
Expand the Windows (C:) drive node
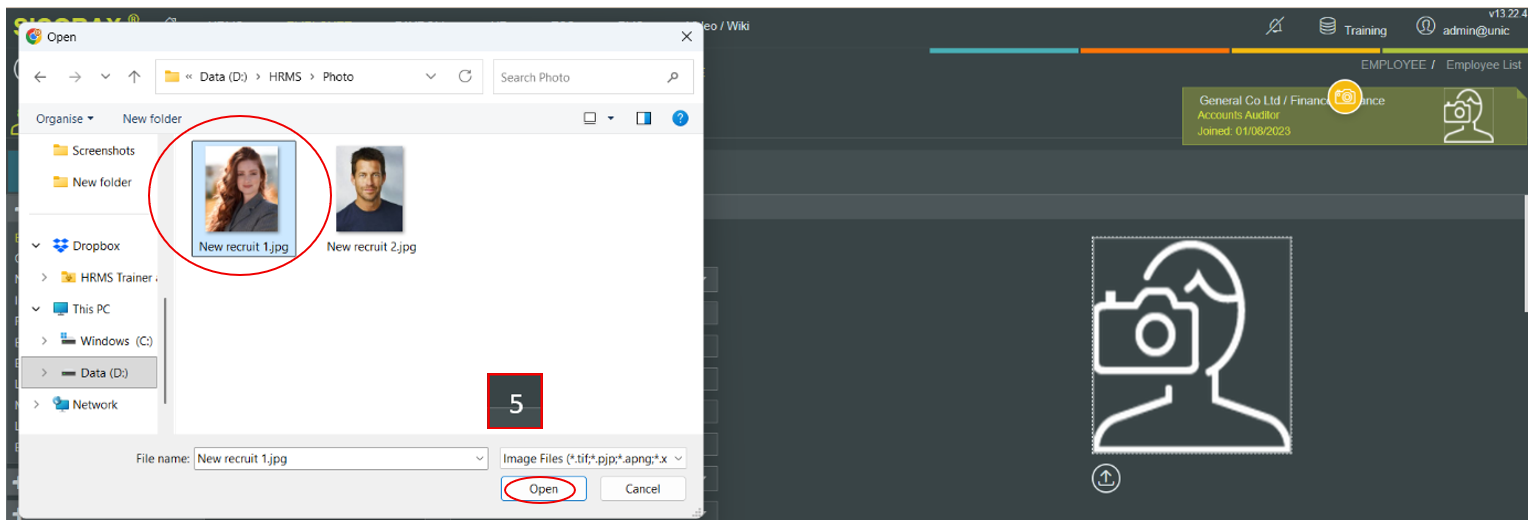point(44,341)
